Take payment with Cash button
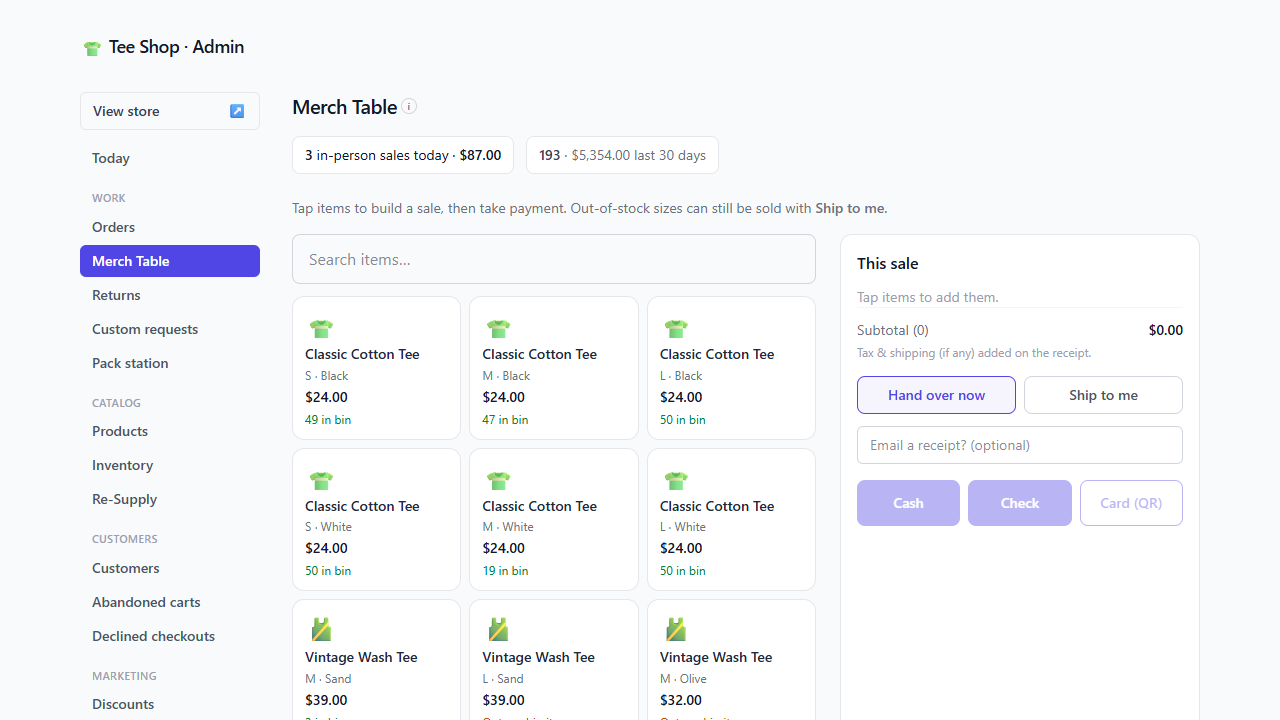Screen dimensions: 1280x720 (908, 503)
